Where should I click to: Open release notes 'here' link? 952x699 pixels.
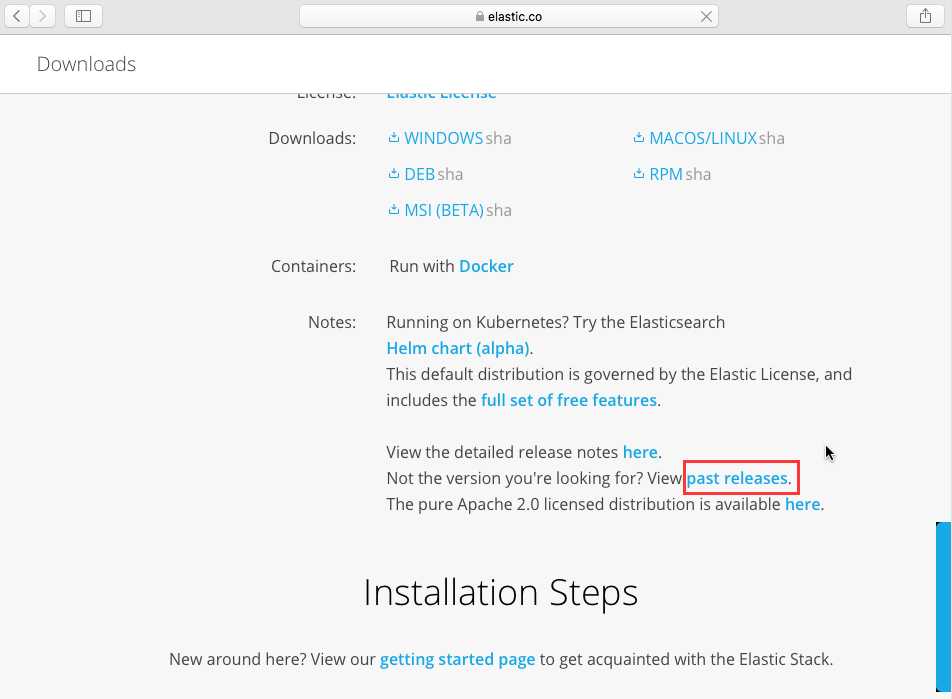640,452
